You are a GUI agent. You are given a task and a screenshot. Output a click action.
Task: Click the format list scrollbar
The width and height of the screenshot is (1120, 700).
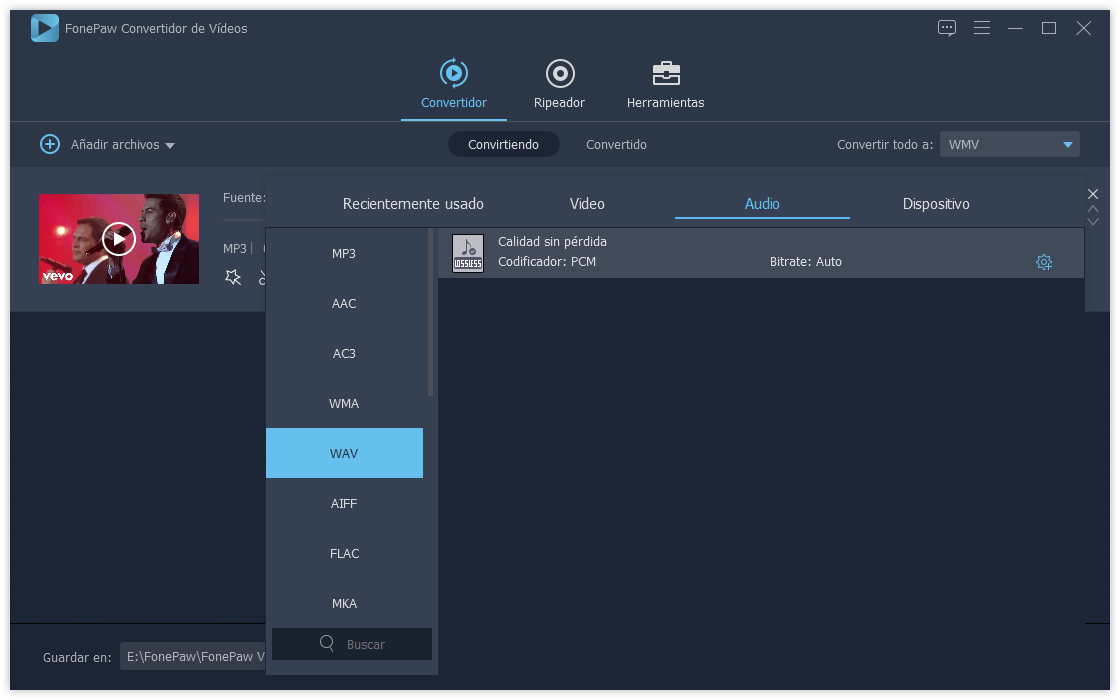[x=431, y=312]
